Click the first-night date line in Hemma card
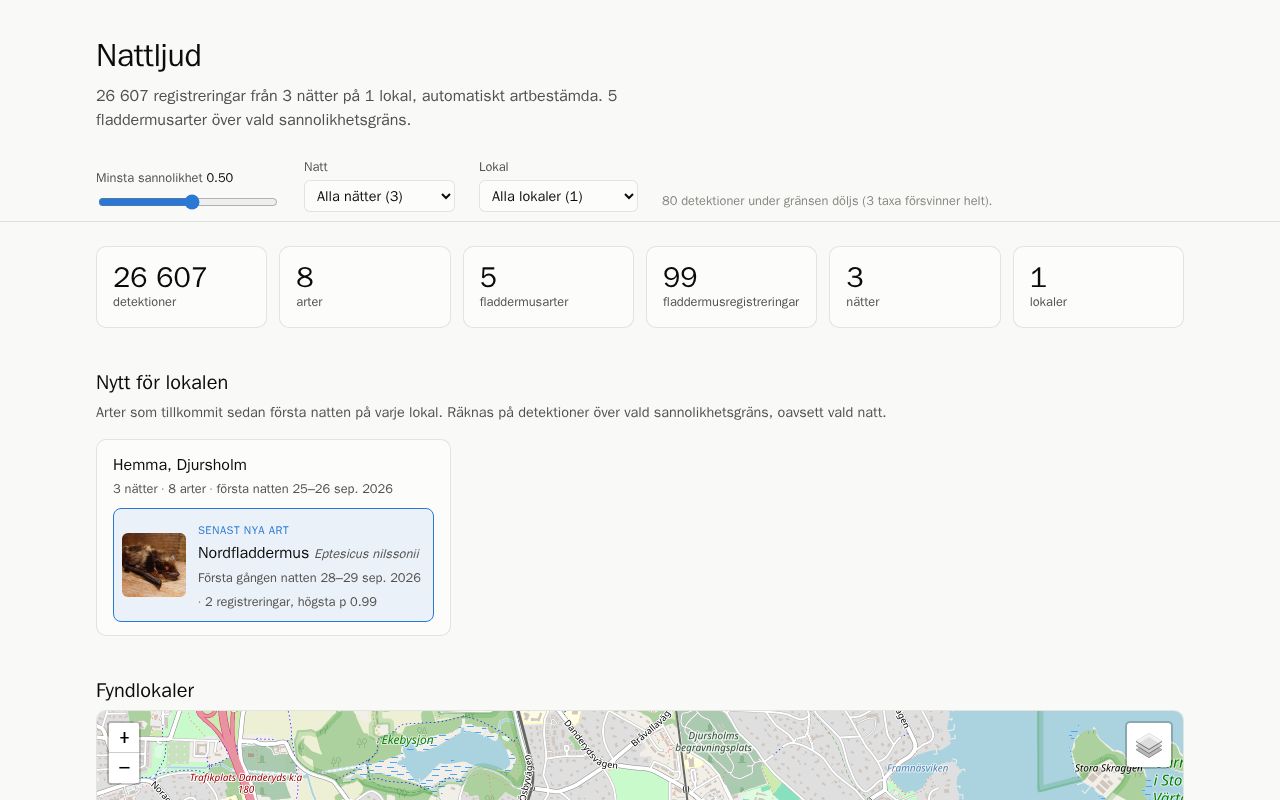Viewport: 1280px width, 800px height. click(x=253, y=489)
